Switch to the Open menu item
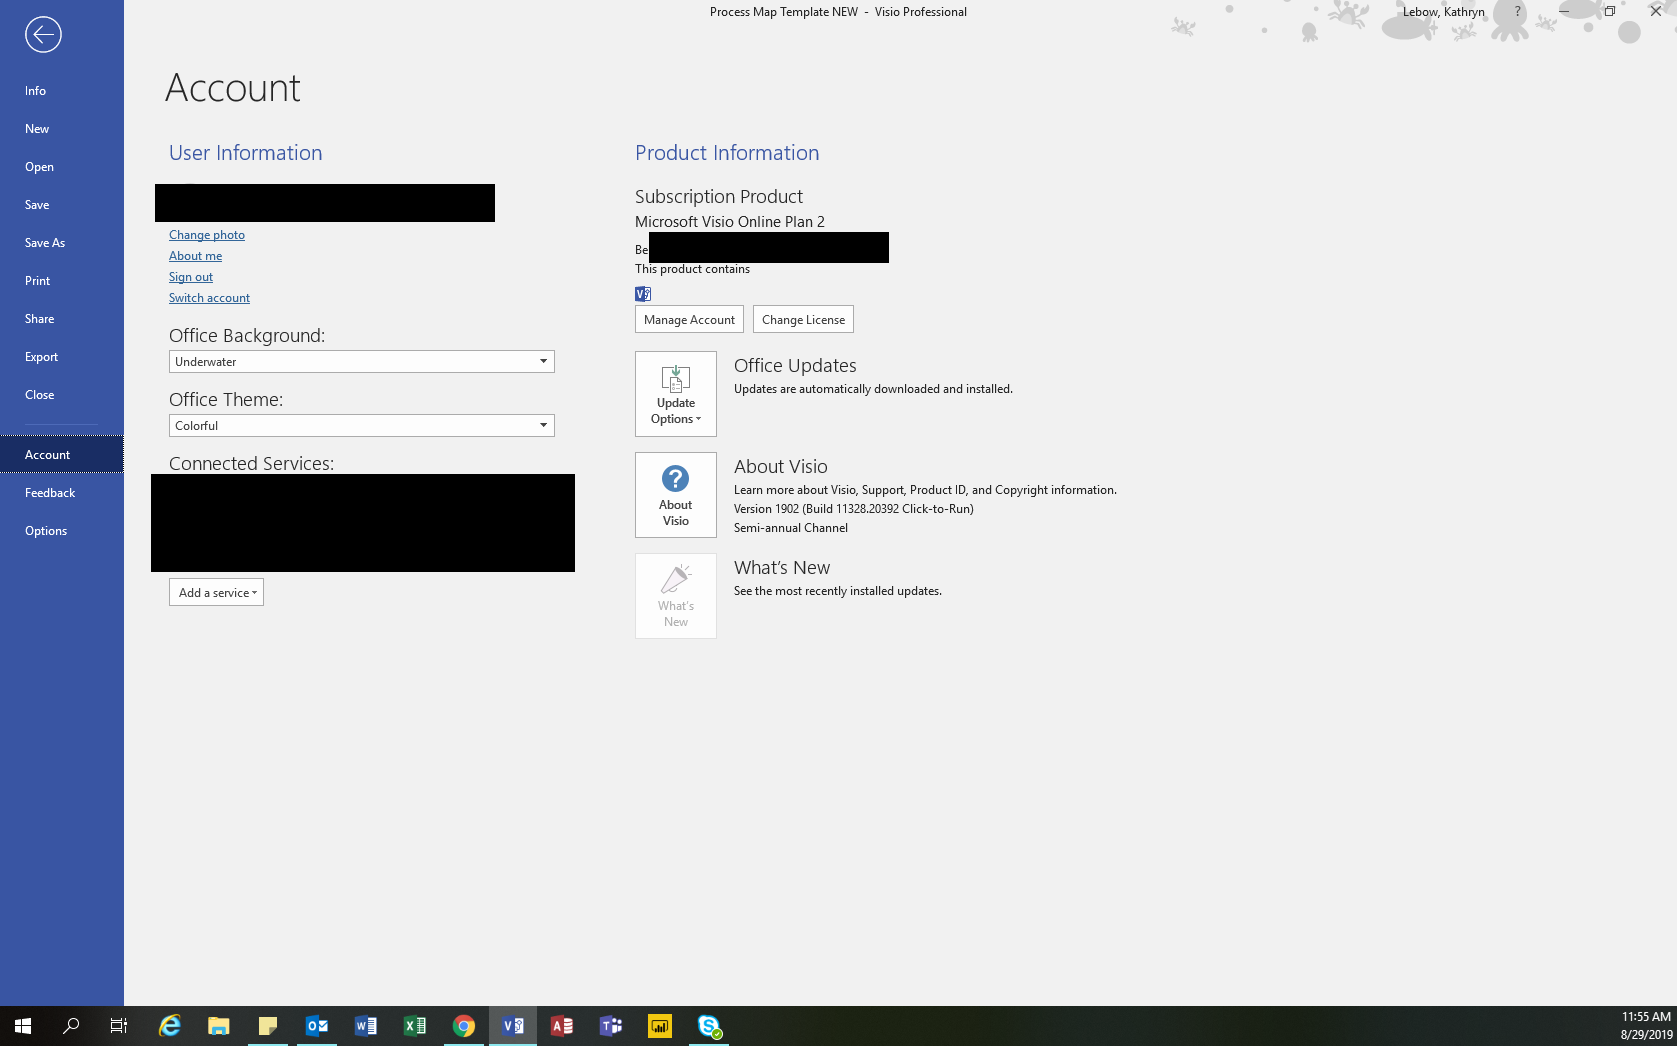 [39, 166]
